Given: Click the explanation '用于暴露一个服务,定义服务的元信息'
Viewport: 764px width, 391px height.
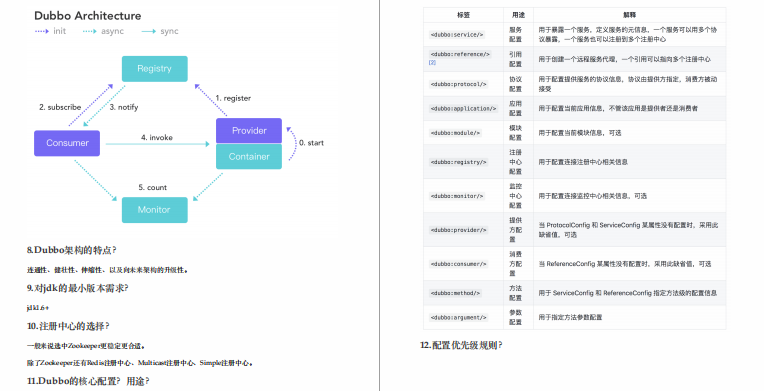Looking at the screenshot, I should pyautogui.click(x=628, y=35).
